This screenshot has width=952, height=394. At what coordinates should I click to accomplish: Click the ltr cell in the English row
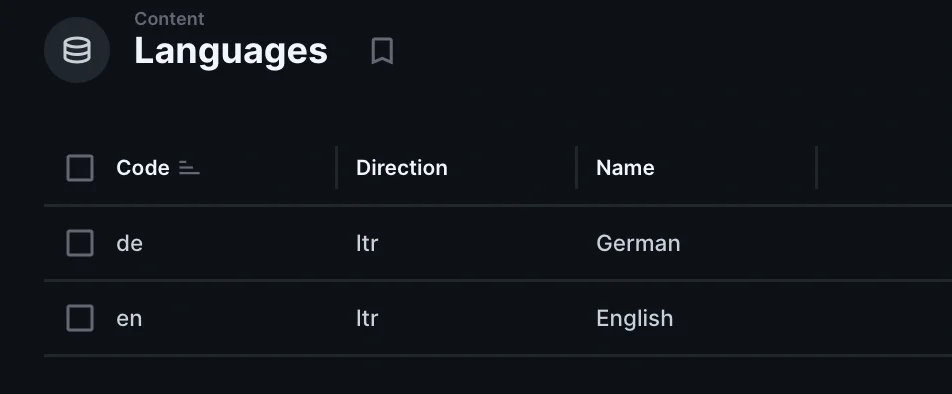(x=367, y=319)
